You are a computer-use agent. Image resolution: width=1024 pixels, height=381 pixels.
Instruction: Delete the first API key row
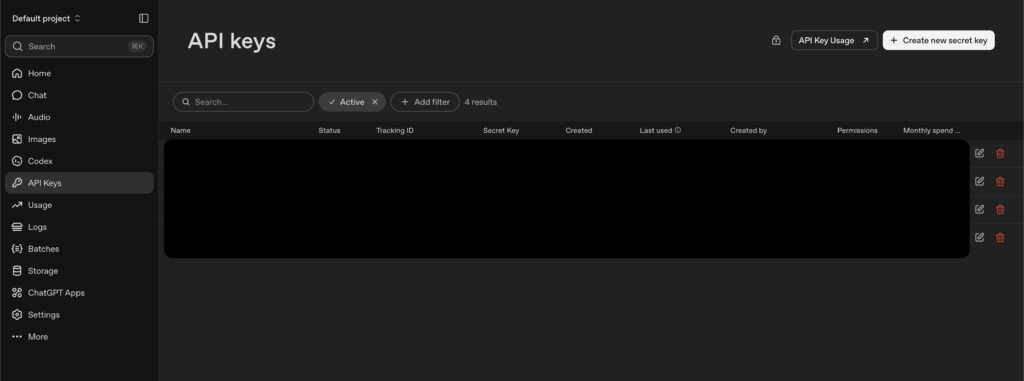point(1000,154)
